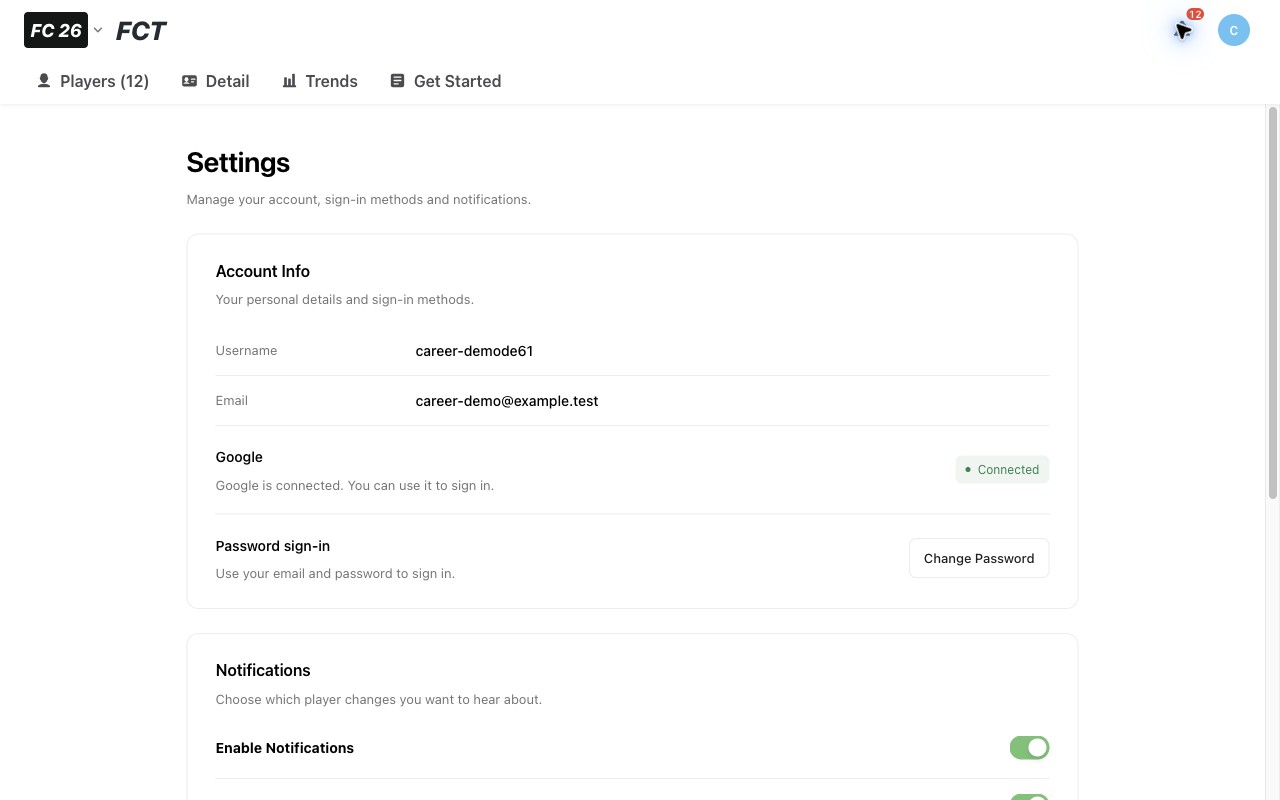Click the Password sign-in label

click(x=273, y=546)
